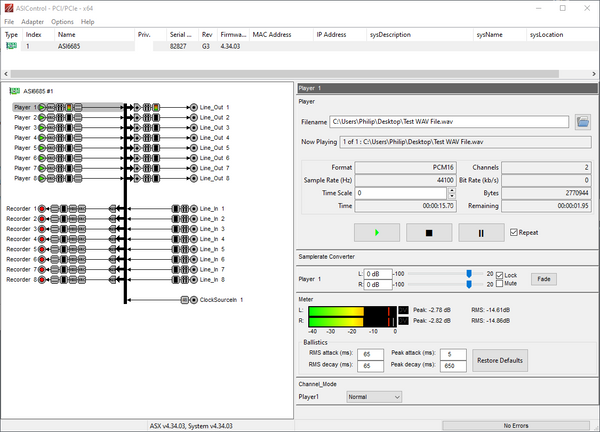Click the Line_Out 8 round connector icon
The width and height of the screenshot is (600, 432).
pyautogui.click(x=194, y=178)
